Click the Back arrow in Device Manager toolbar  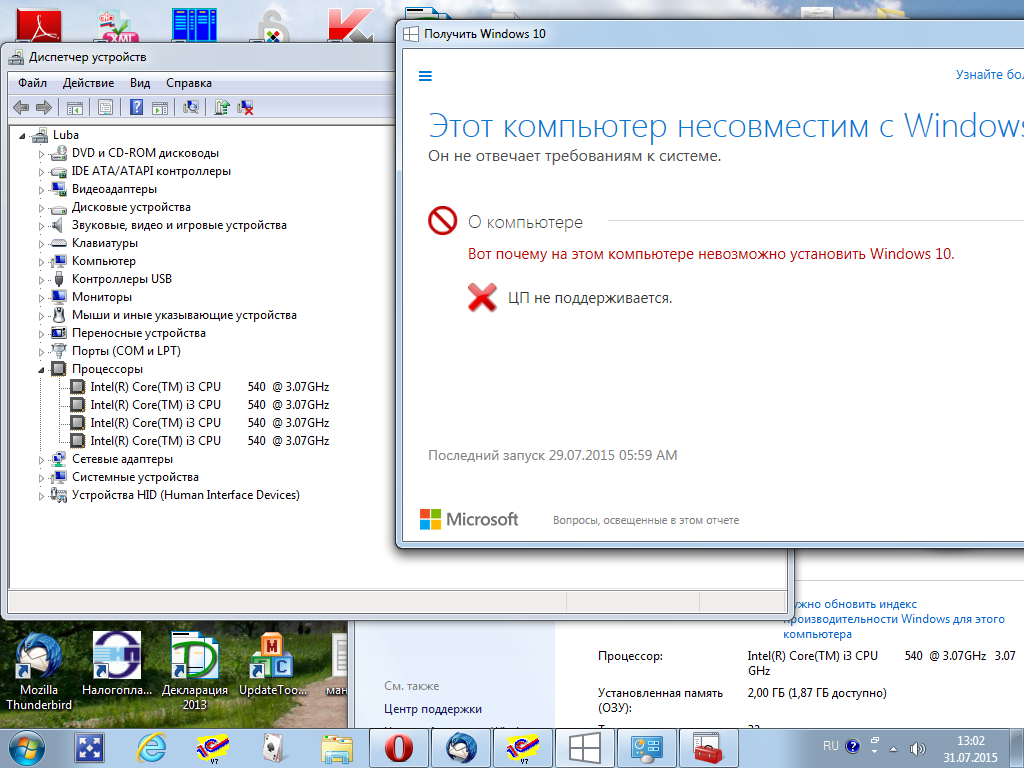tap(21, 107)
